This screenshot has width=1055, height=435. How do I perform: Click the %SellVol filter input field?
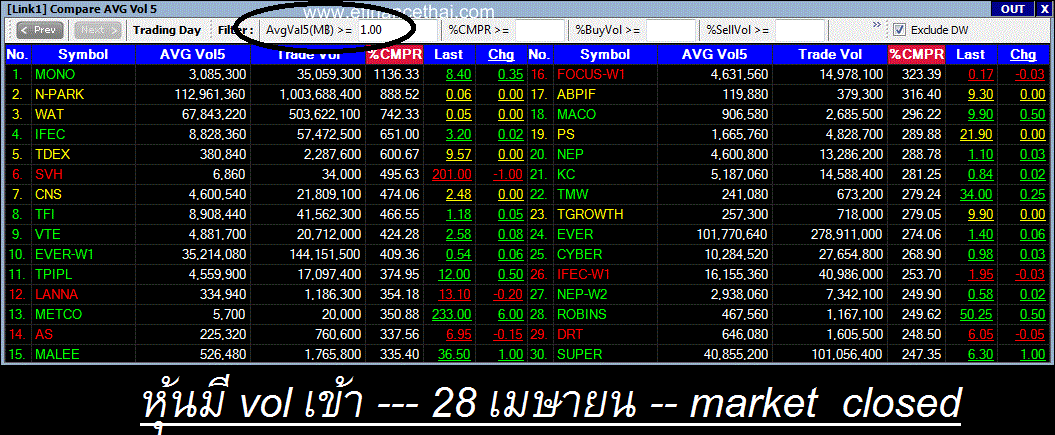click(x=800, y=30)
